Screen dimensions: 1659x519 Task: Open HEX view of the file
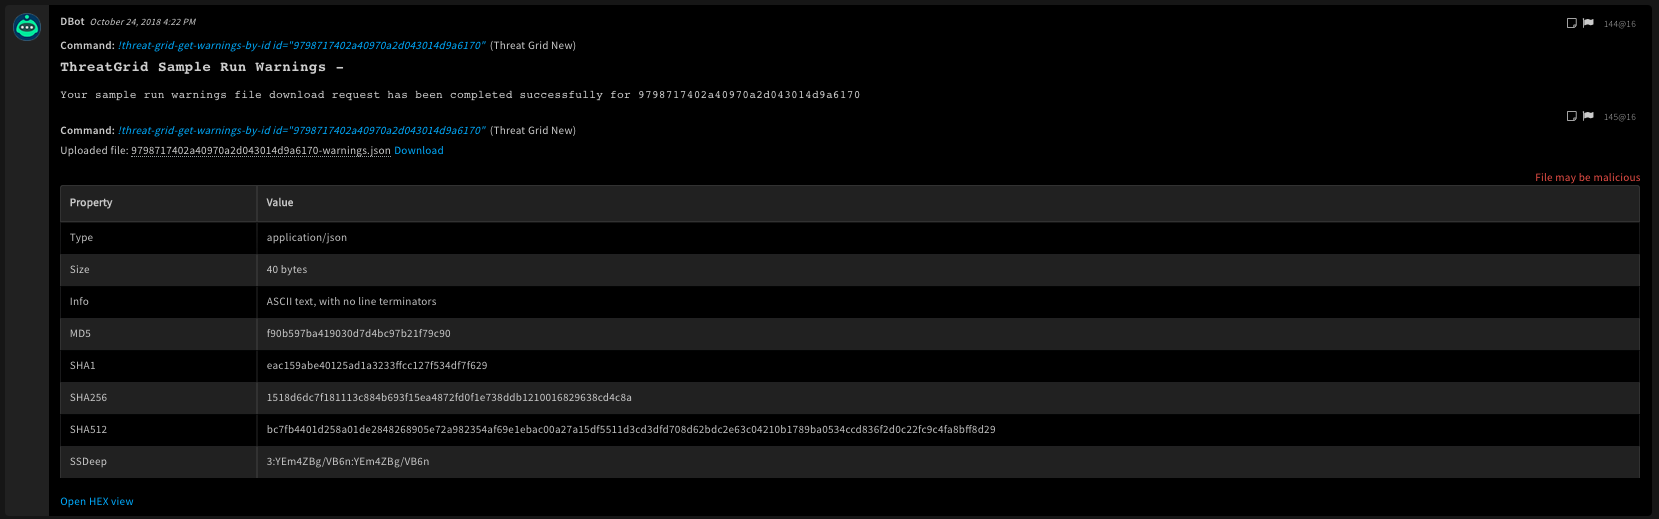96,502
